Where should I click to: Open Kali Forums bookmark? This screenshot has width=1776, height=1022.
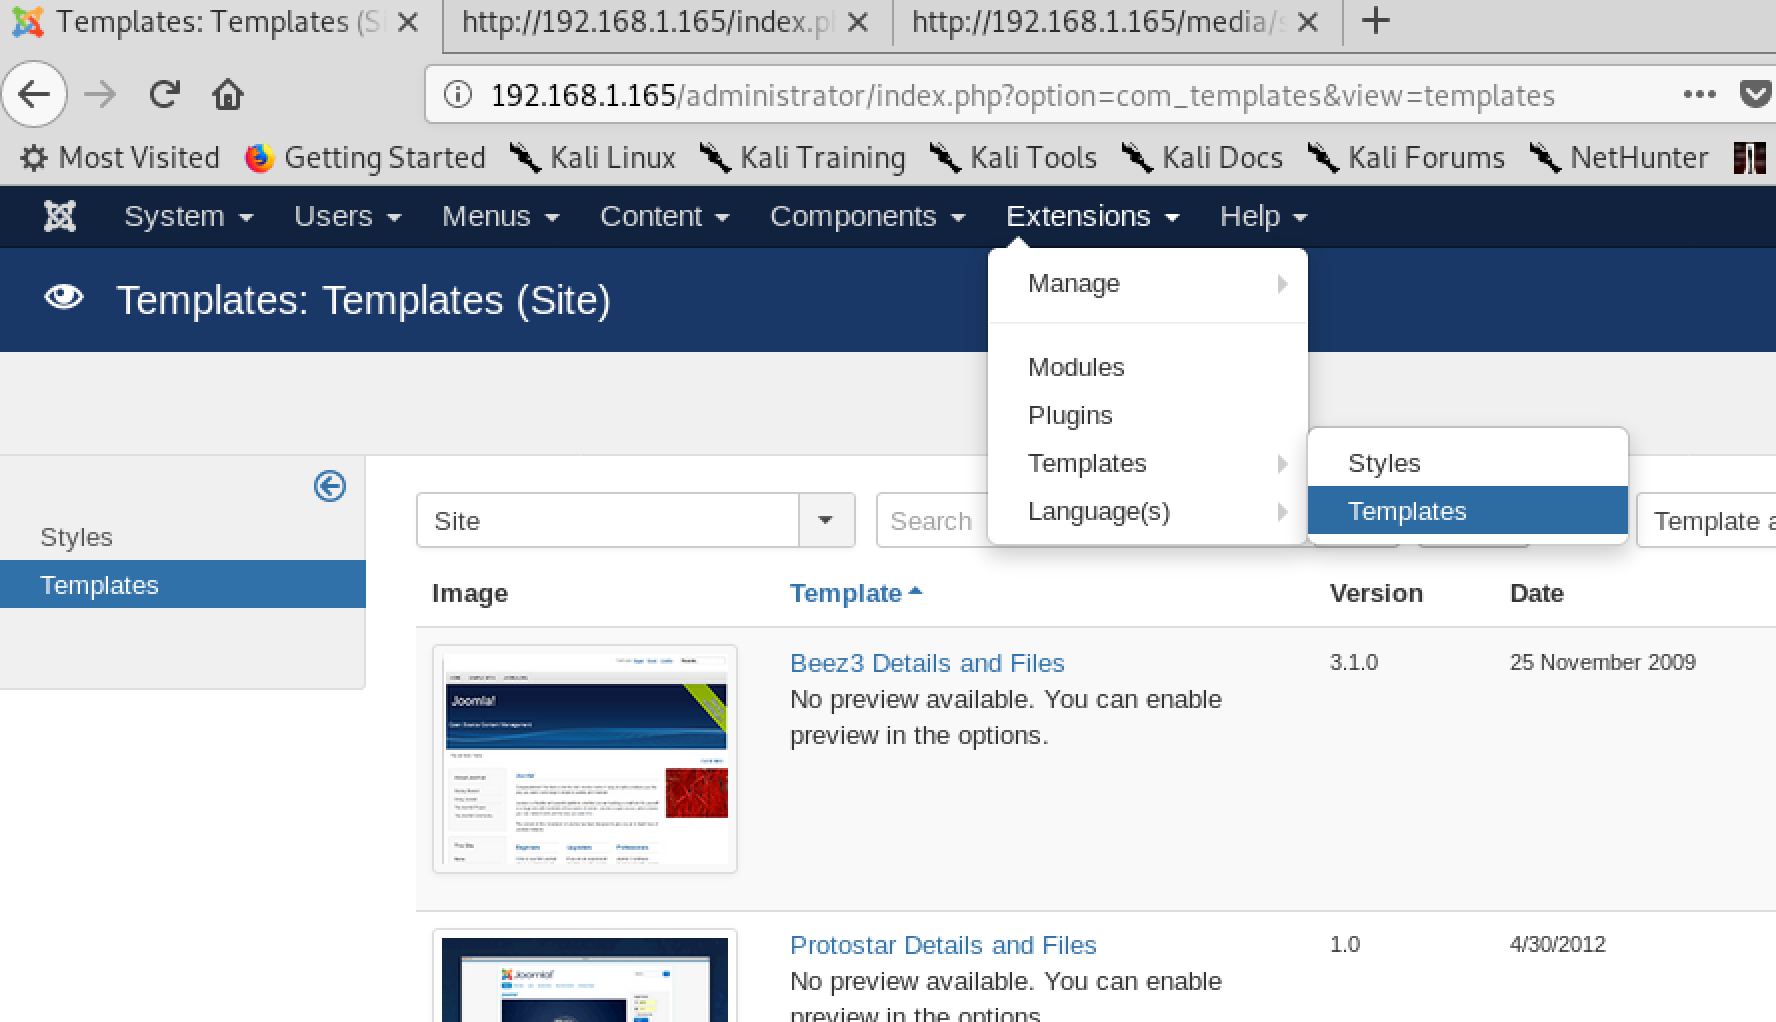[x=1406, y=157]
